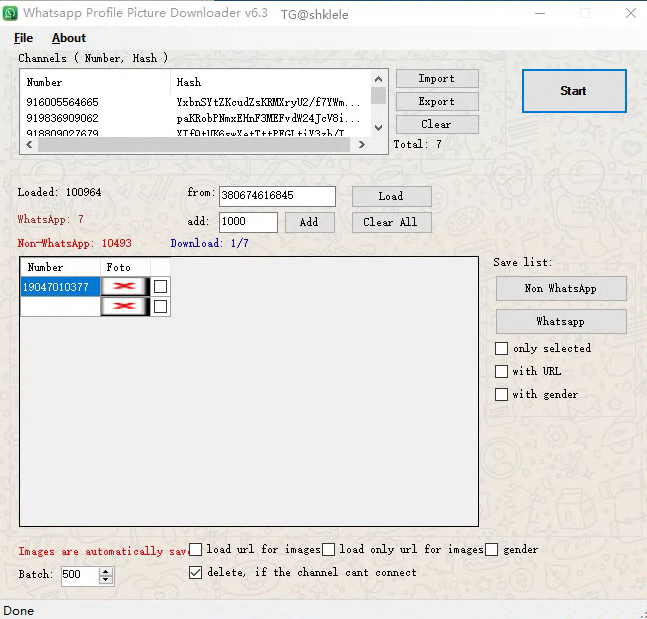
Task: Increase Batch value with the up spinner arrow
Action: [x=106, y=571]
